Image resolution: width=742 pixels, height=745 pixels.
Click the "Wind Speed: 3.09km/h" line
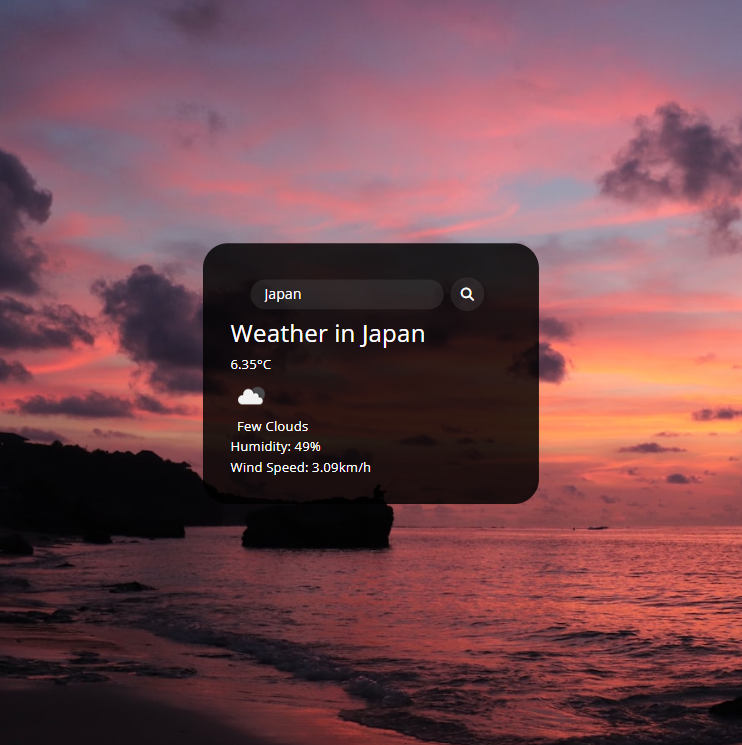point(300,468)
